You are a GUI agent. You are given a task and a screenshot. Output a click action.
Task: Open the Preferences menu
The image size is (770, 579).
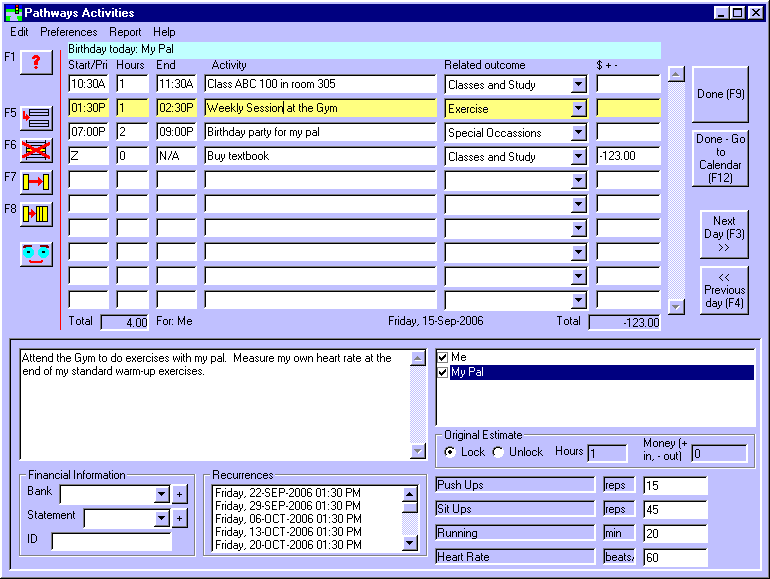point(69,32)
